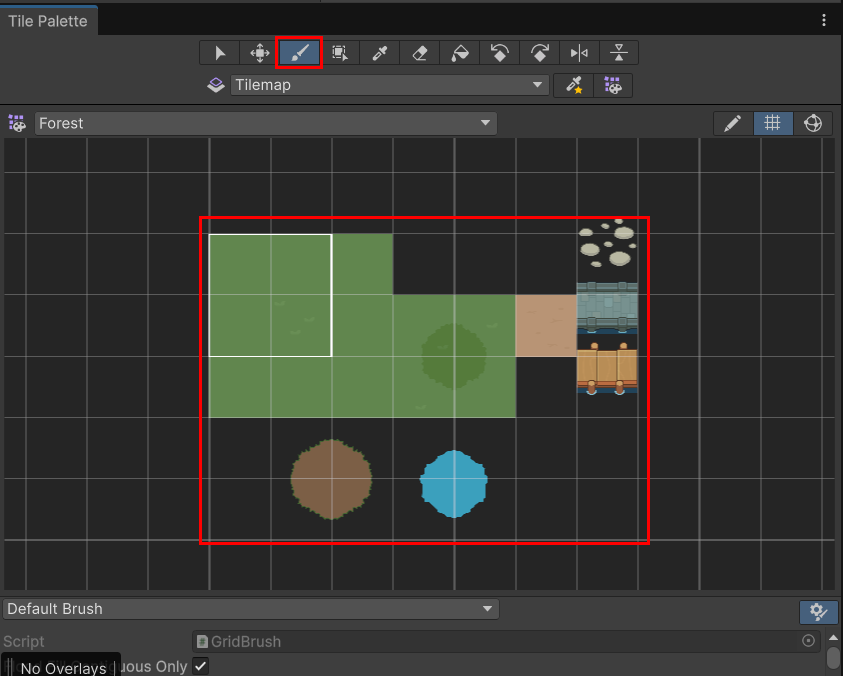Select the Flood Fill bucket tool

(460, 53)
